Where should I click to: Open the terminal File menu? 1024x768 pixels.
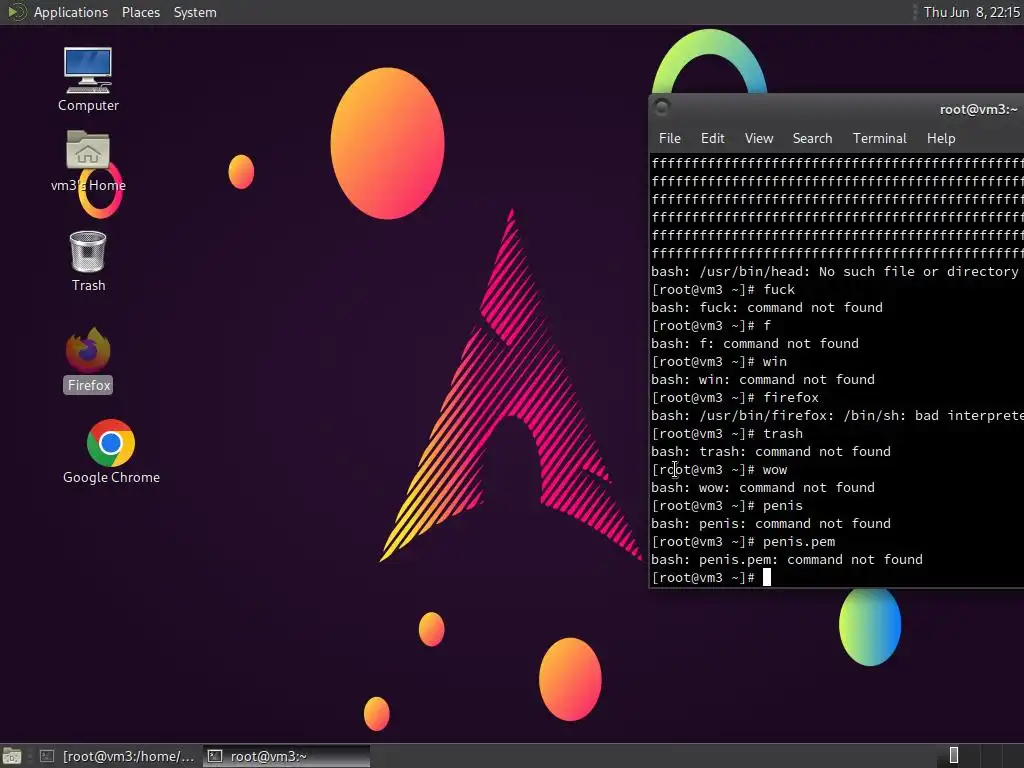pyautogui.click(x=669, y=138)
